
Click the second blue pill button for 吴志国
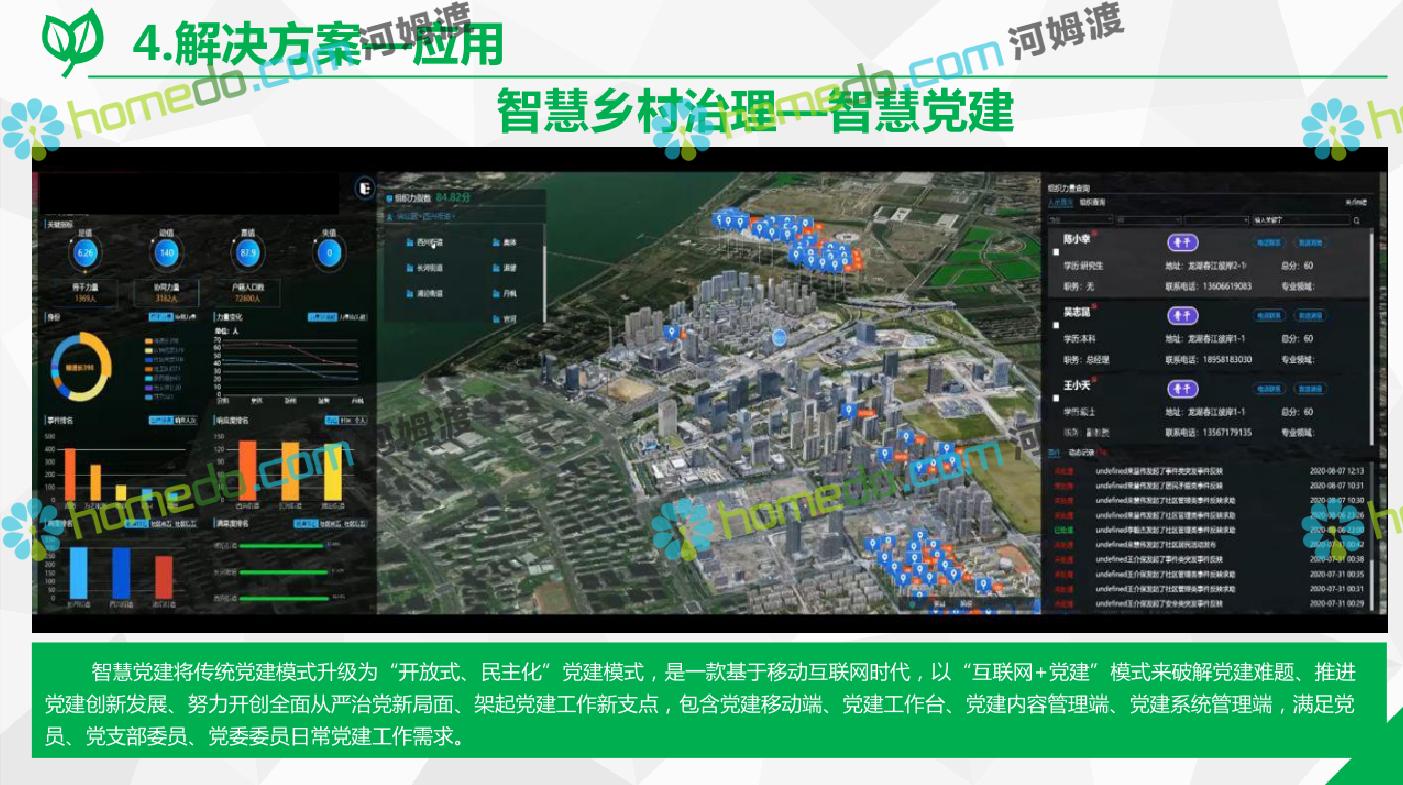[1311, 316]
